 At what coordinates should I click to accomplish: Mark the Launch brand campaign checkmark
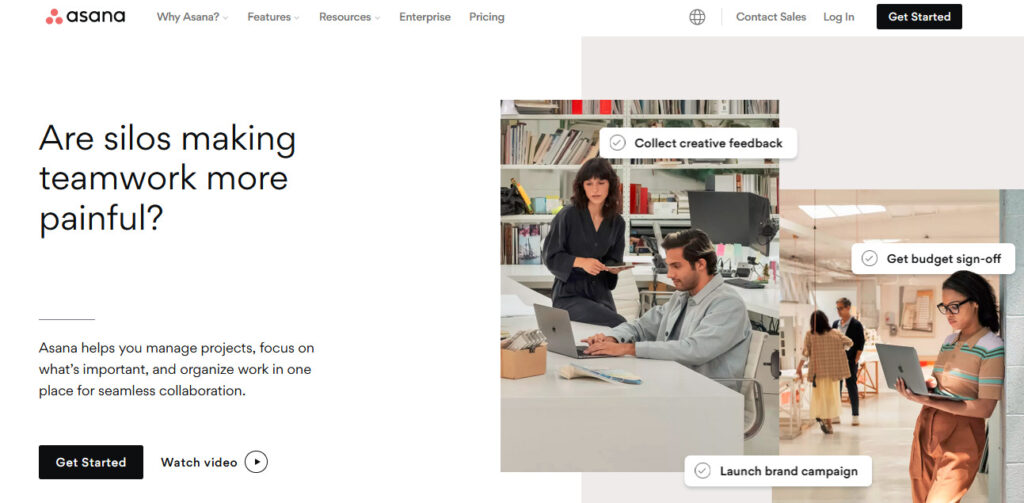click(702, 471)
